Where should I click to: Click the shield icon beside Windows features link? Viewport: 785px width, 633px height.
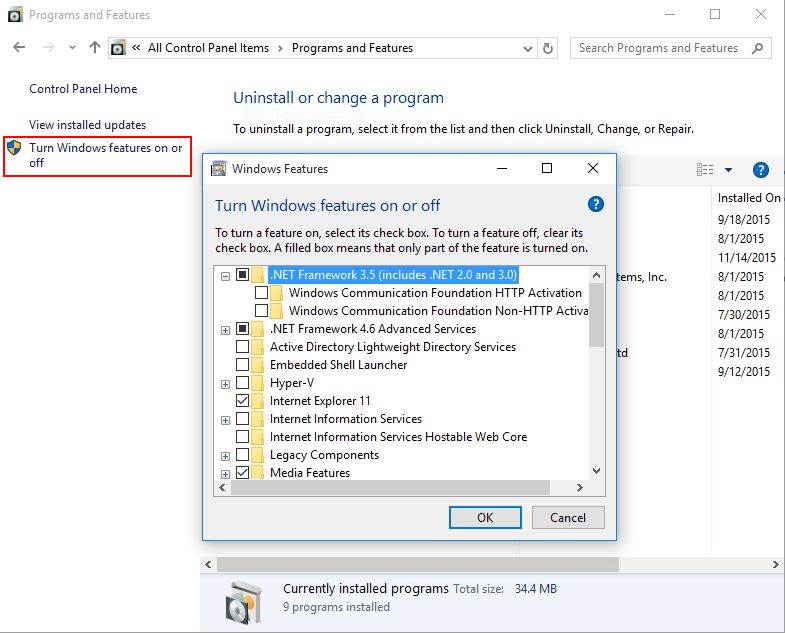coord(15,148)
